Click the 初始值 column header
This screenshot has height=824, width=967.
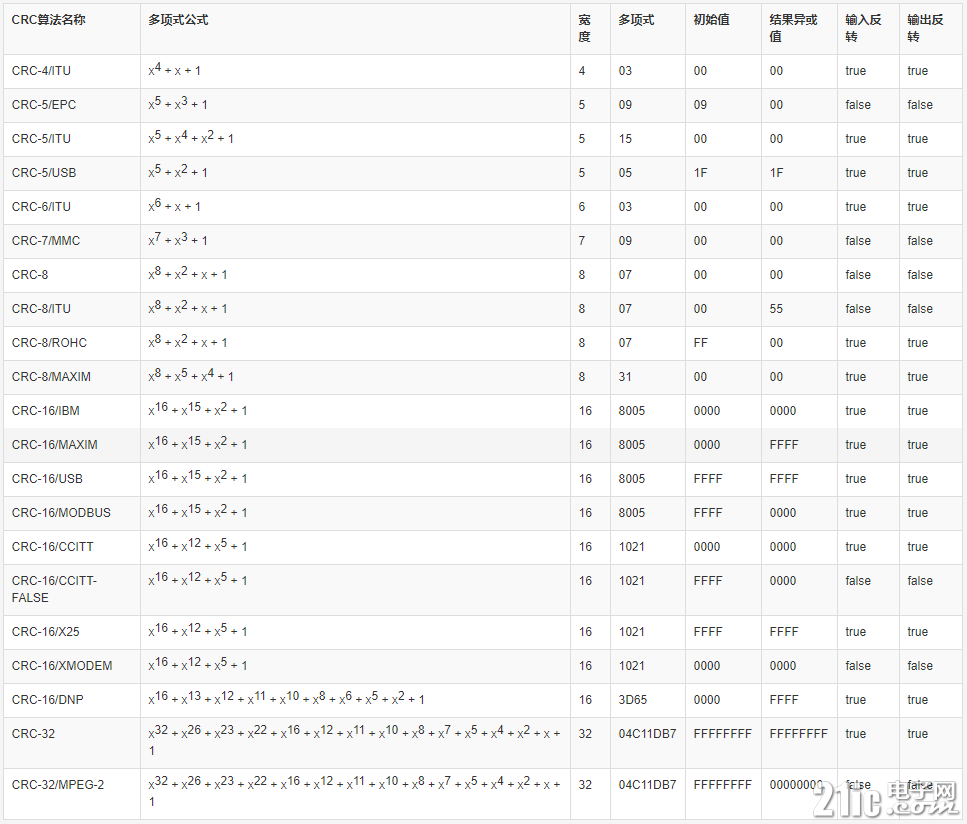[711, 20]
